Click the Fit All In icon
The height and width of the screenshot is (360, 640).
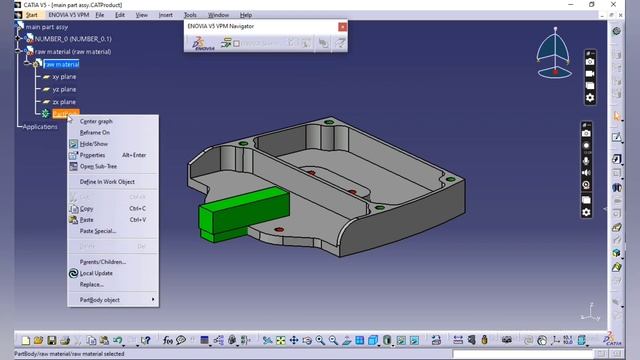(280, 340)
